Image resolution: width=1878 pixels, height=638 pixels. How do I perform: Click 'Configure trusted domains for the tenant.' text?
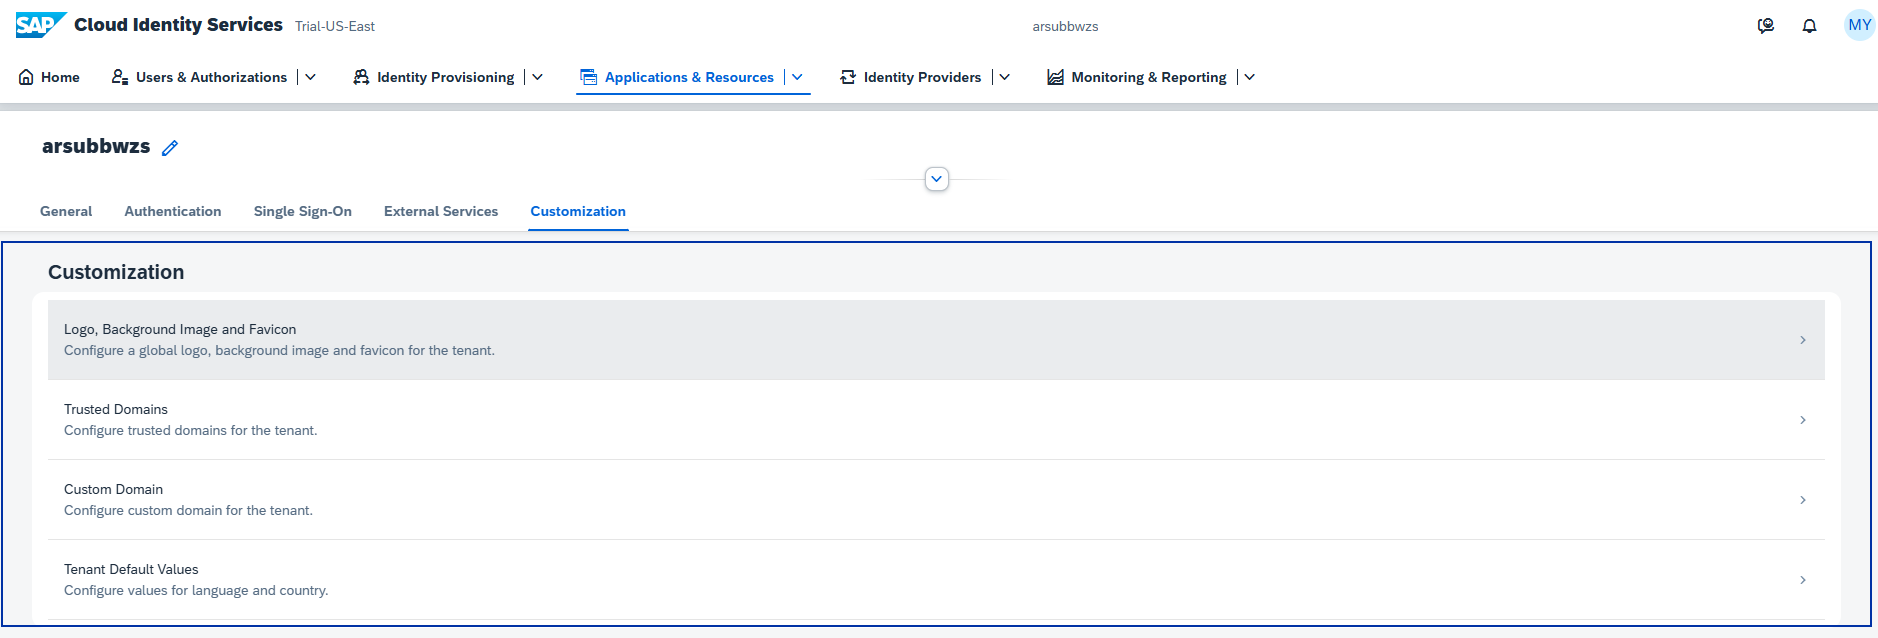tap(191, 430)
